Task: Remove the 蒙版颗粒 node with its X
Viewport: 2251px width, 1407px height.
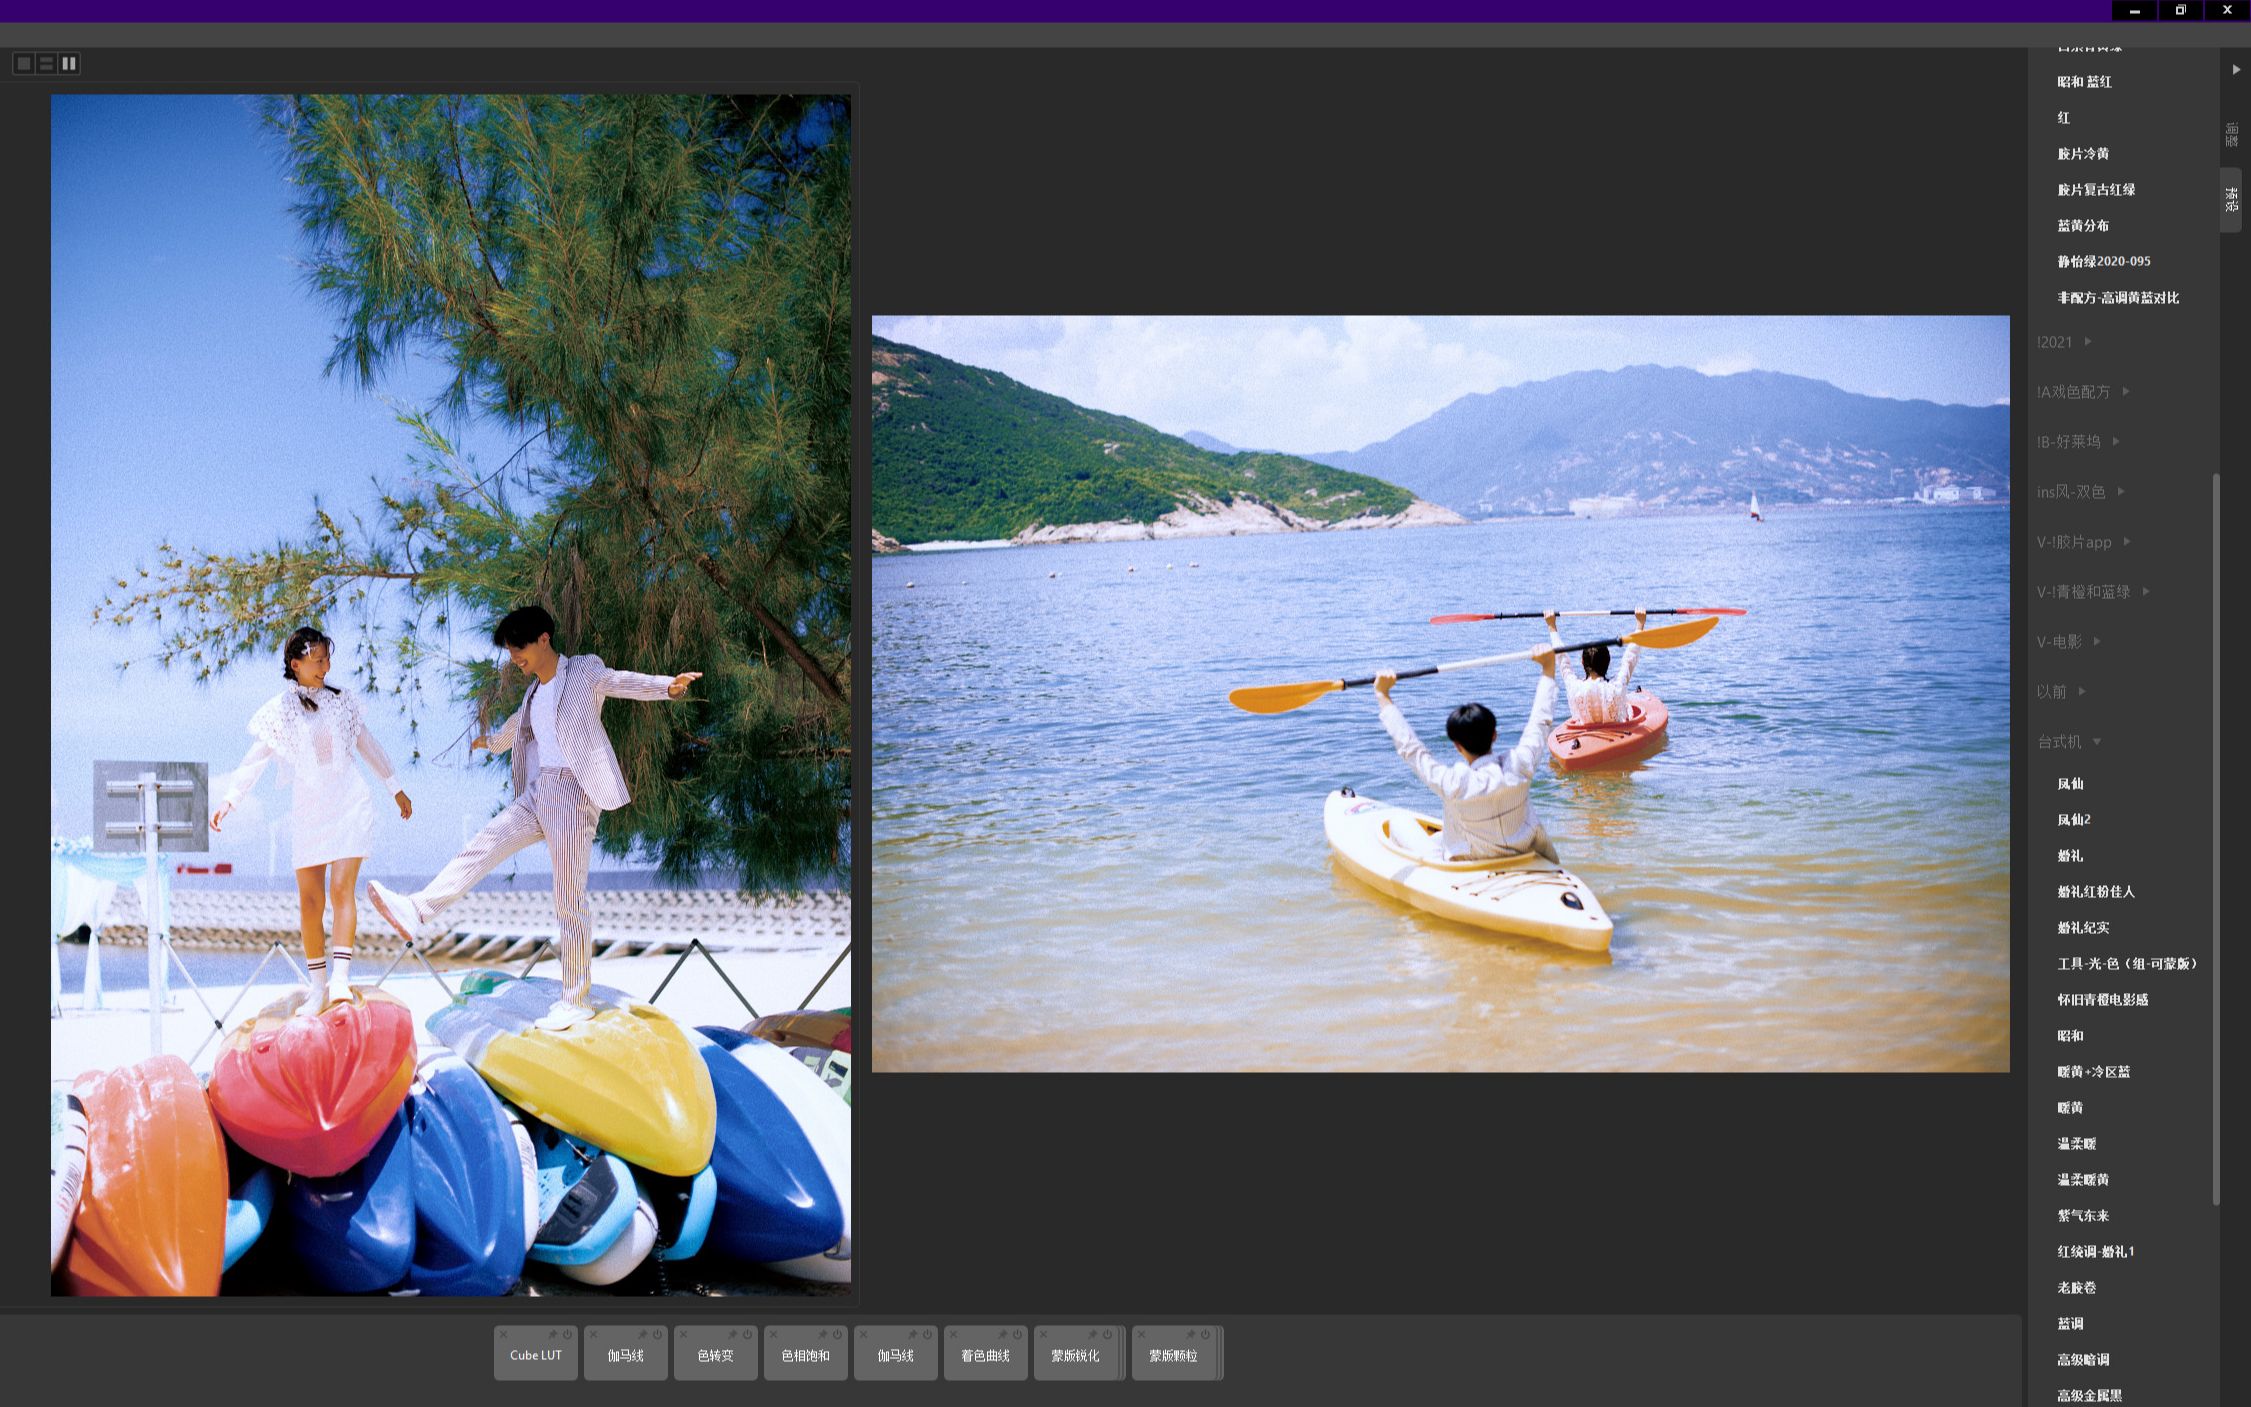Action: click(x=1141, y=1334)
